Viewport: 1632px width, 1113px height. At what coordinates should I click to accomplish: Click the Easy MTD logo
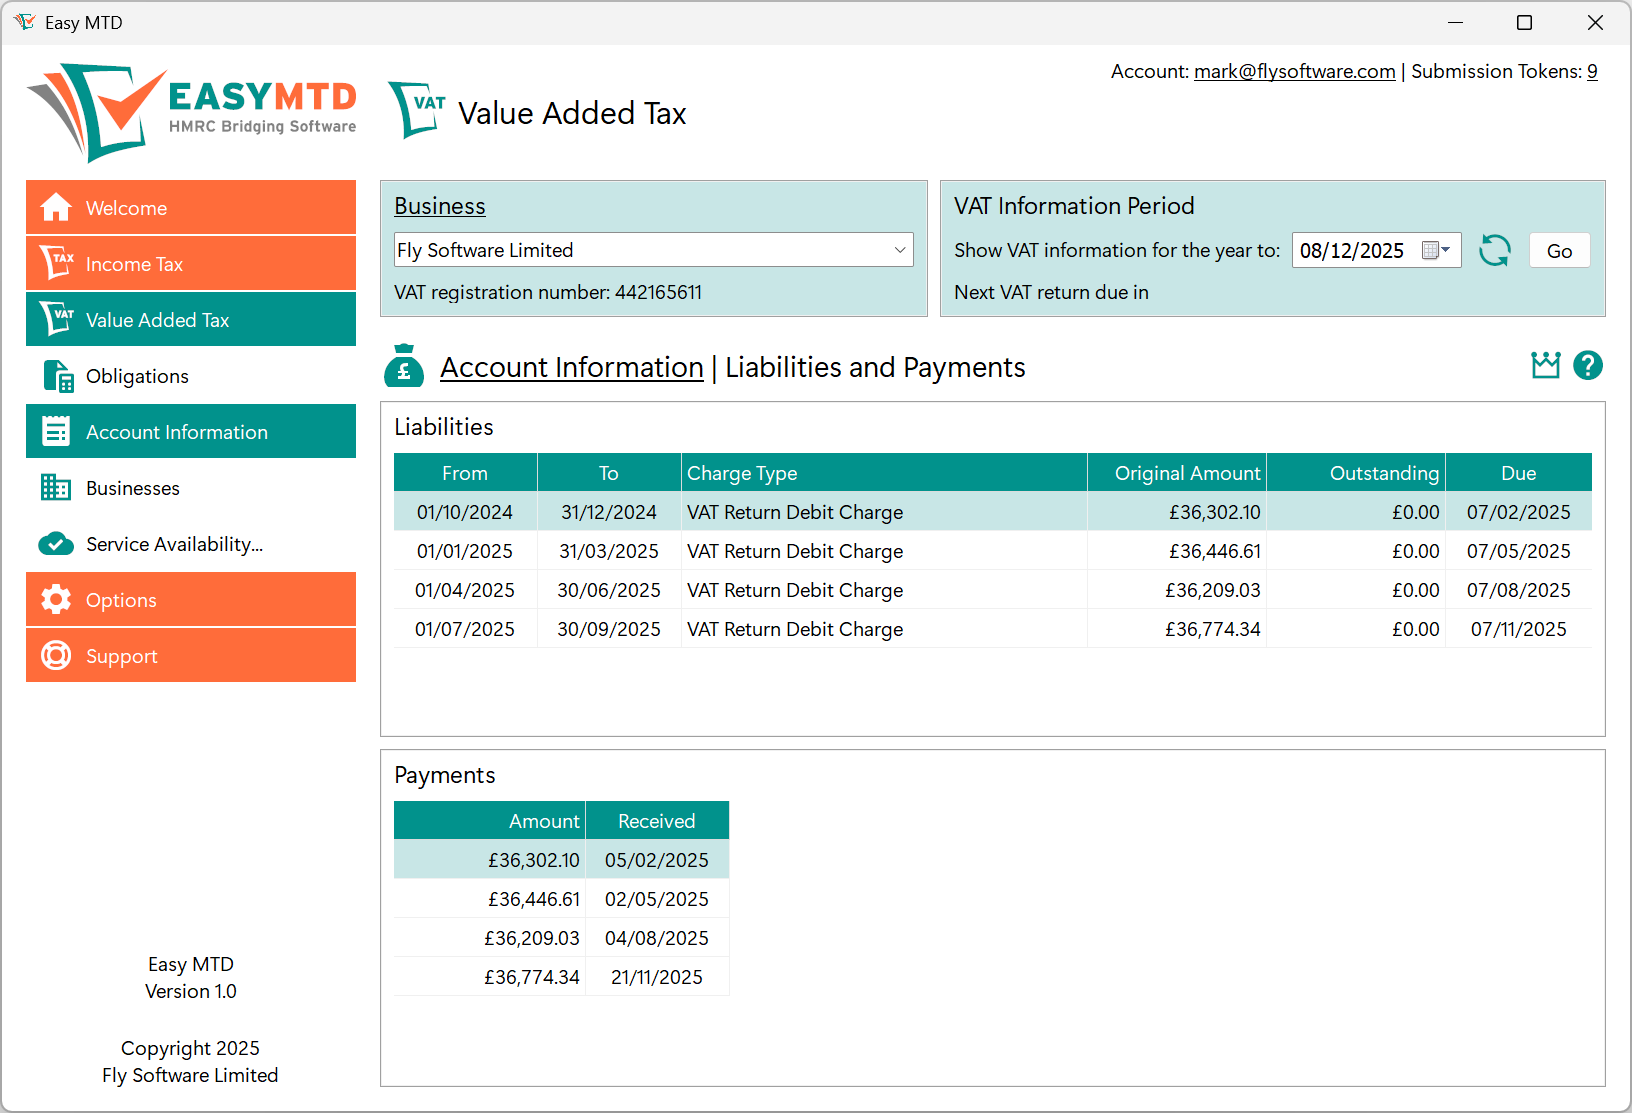(x=190, y=110)
